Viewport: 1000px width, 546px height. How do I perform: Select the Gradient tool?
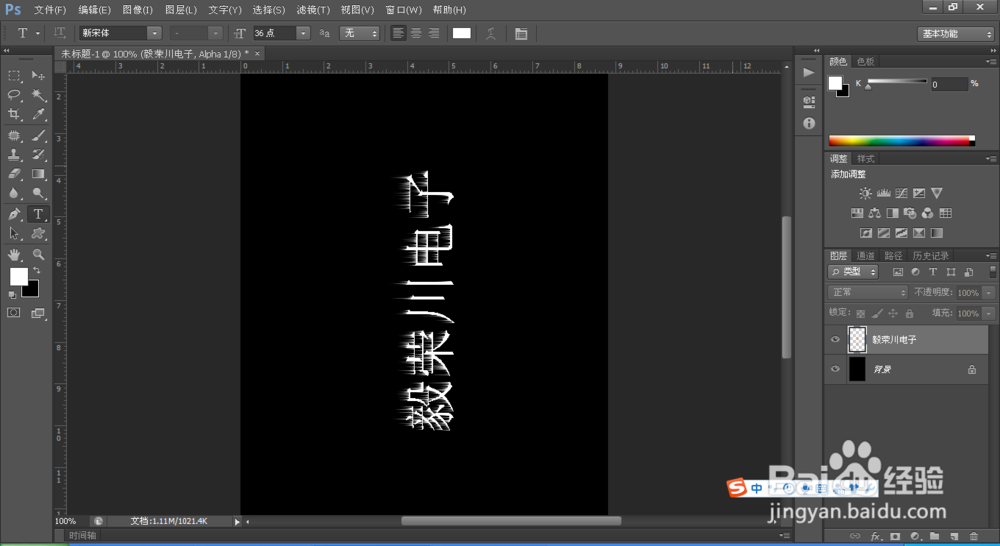pos(38,173)
